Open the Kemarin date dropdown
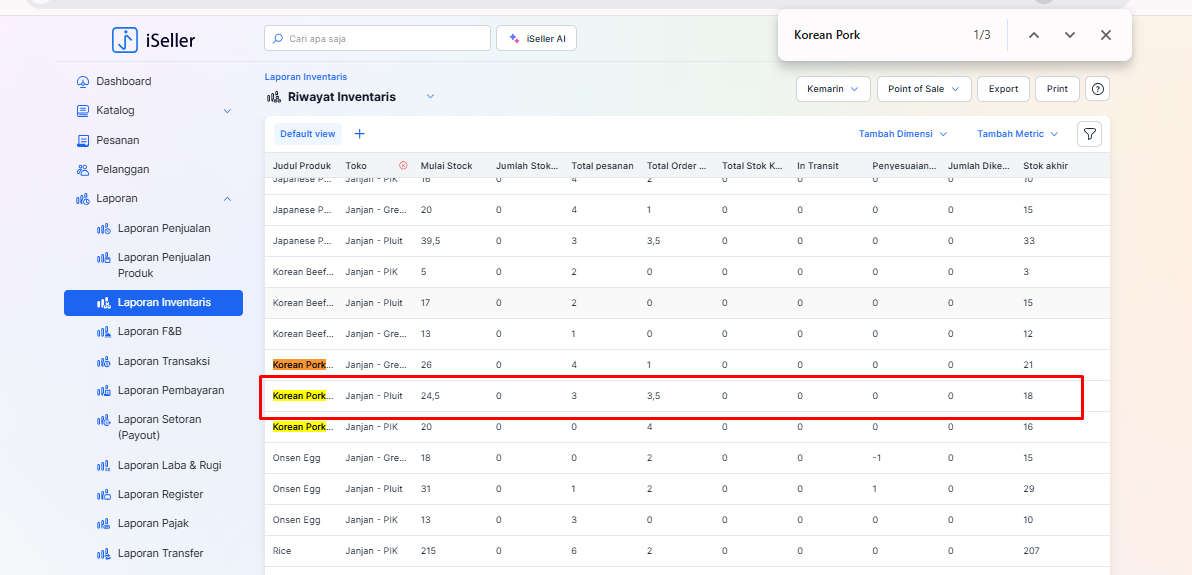This screenshot has width=1192, height=575. point(833,89)
